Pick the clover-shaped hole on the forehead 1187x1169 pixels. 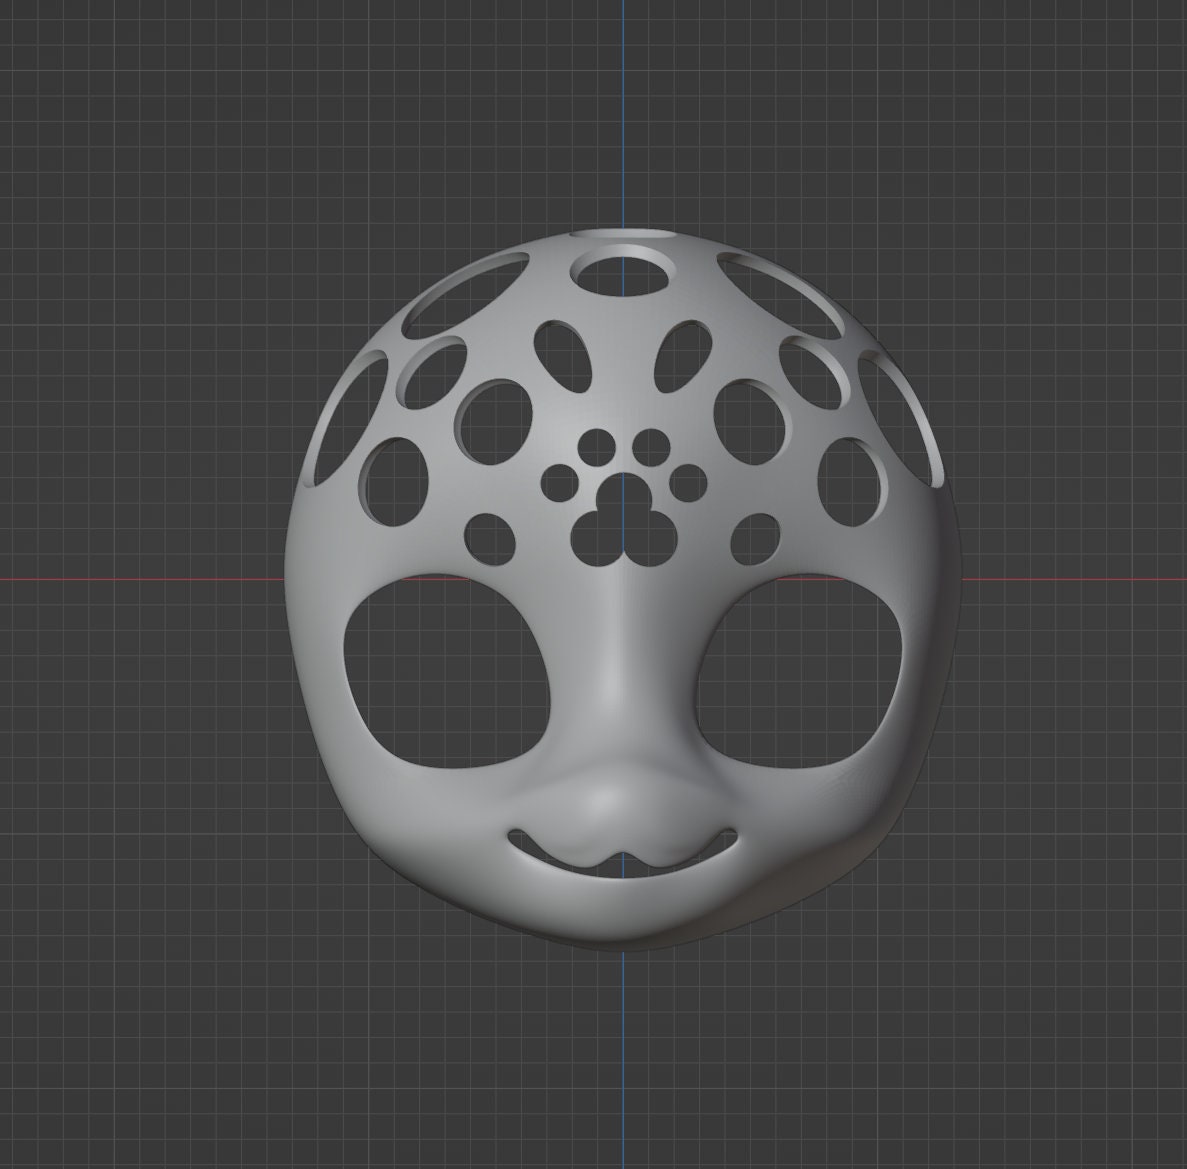[623, 525]
